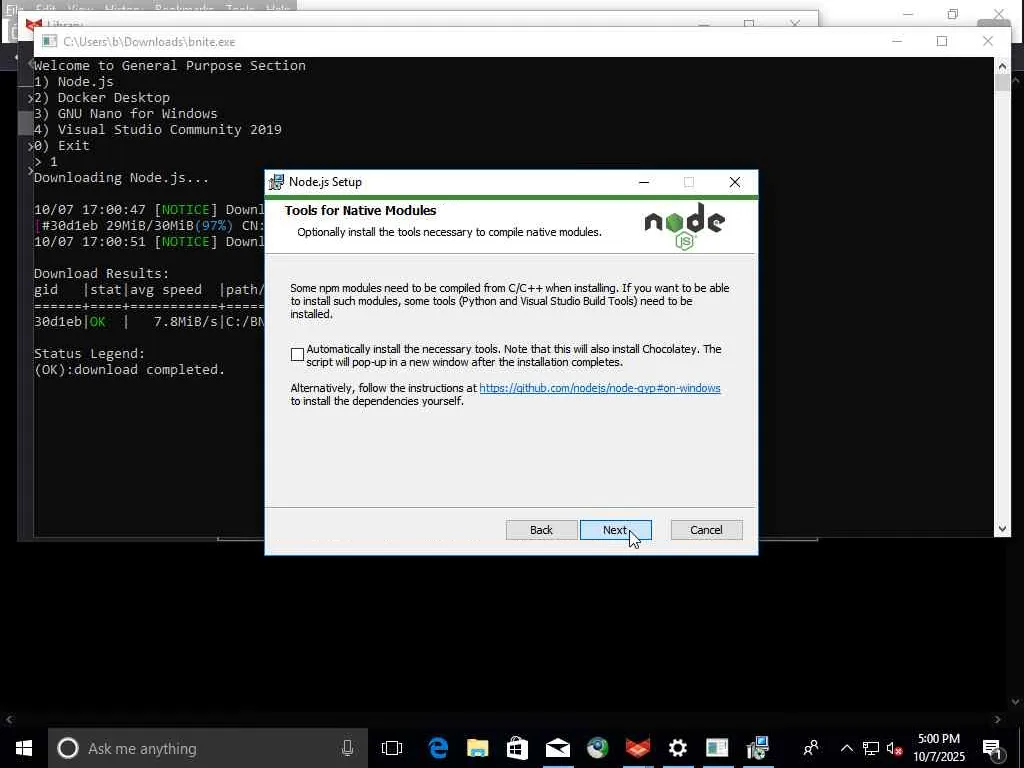The width and height of the screenshot is (1024, 768).
Task: Click the Node.js Setup title bar installer icon
Action: tap(277, 182)
